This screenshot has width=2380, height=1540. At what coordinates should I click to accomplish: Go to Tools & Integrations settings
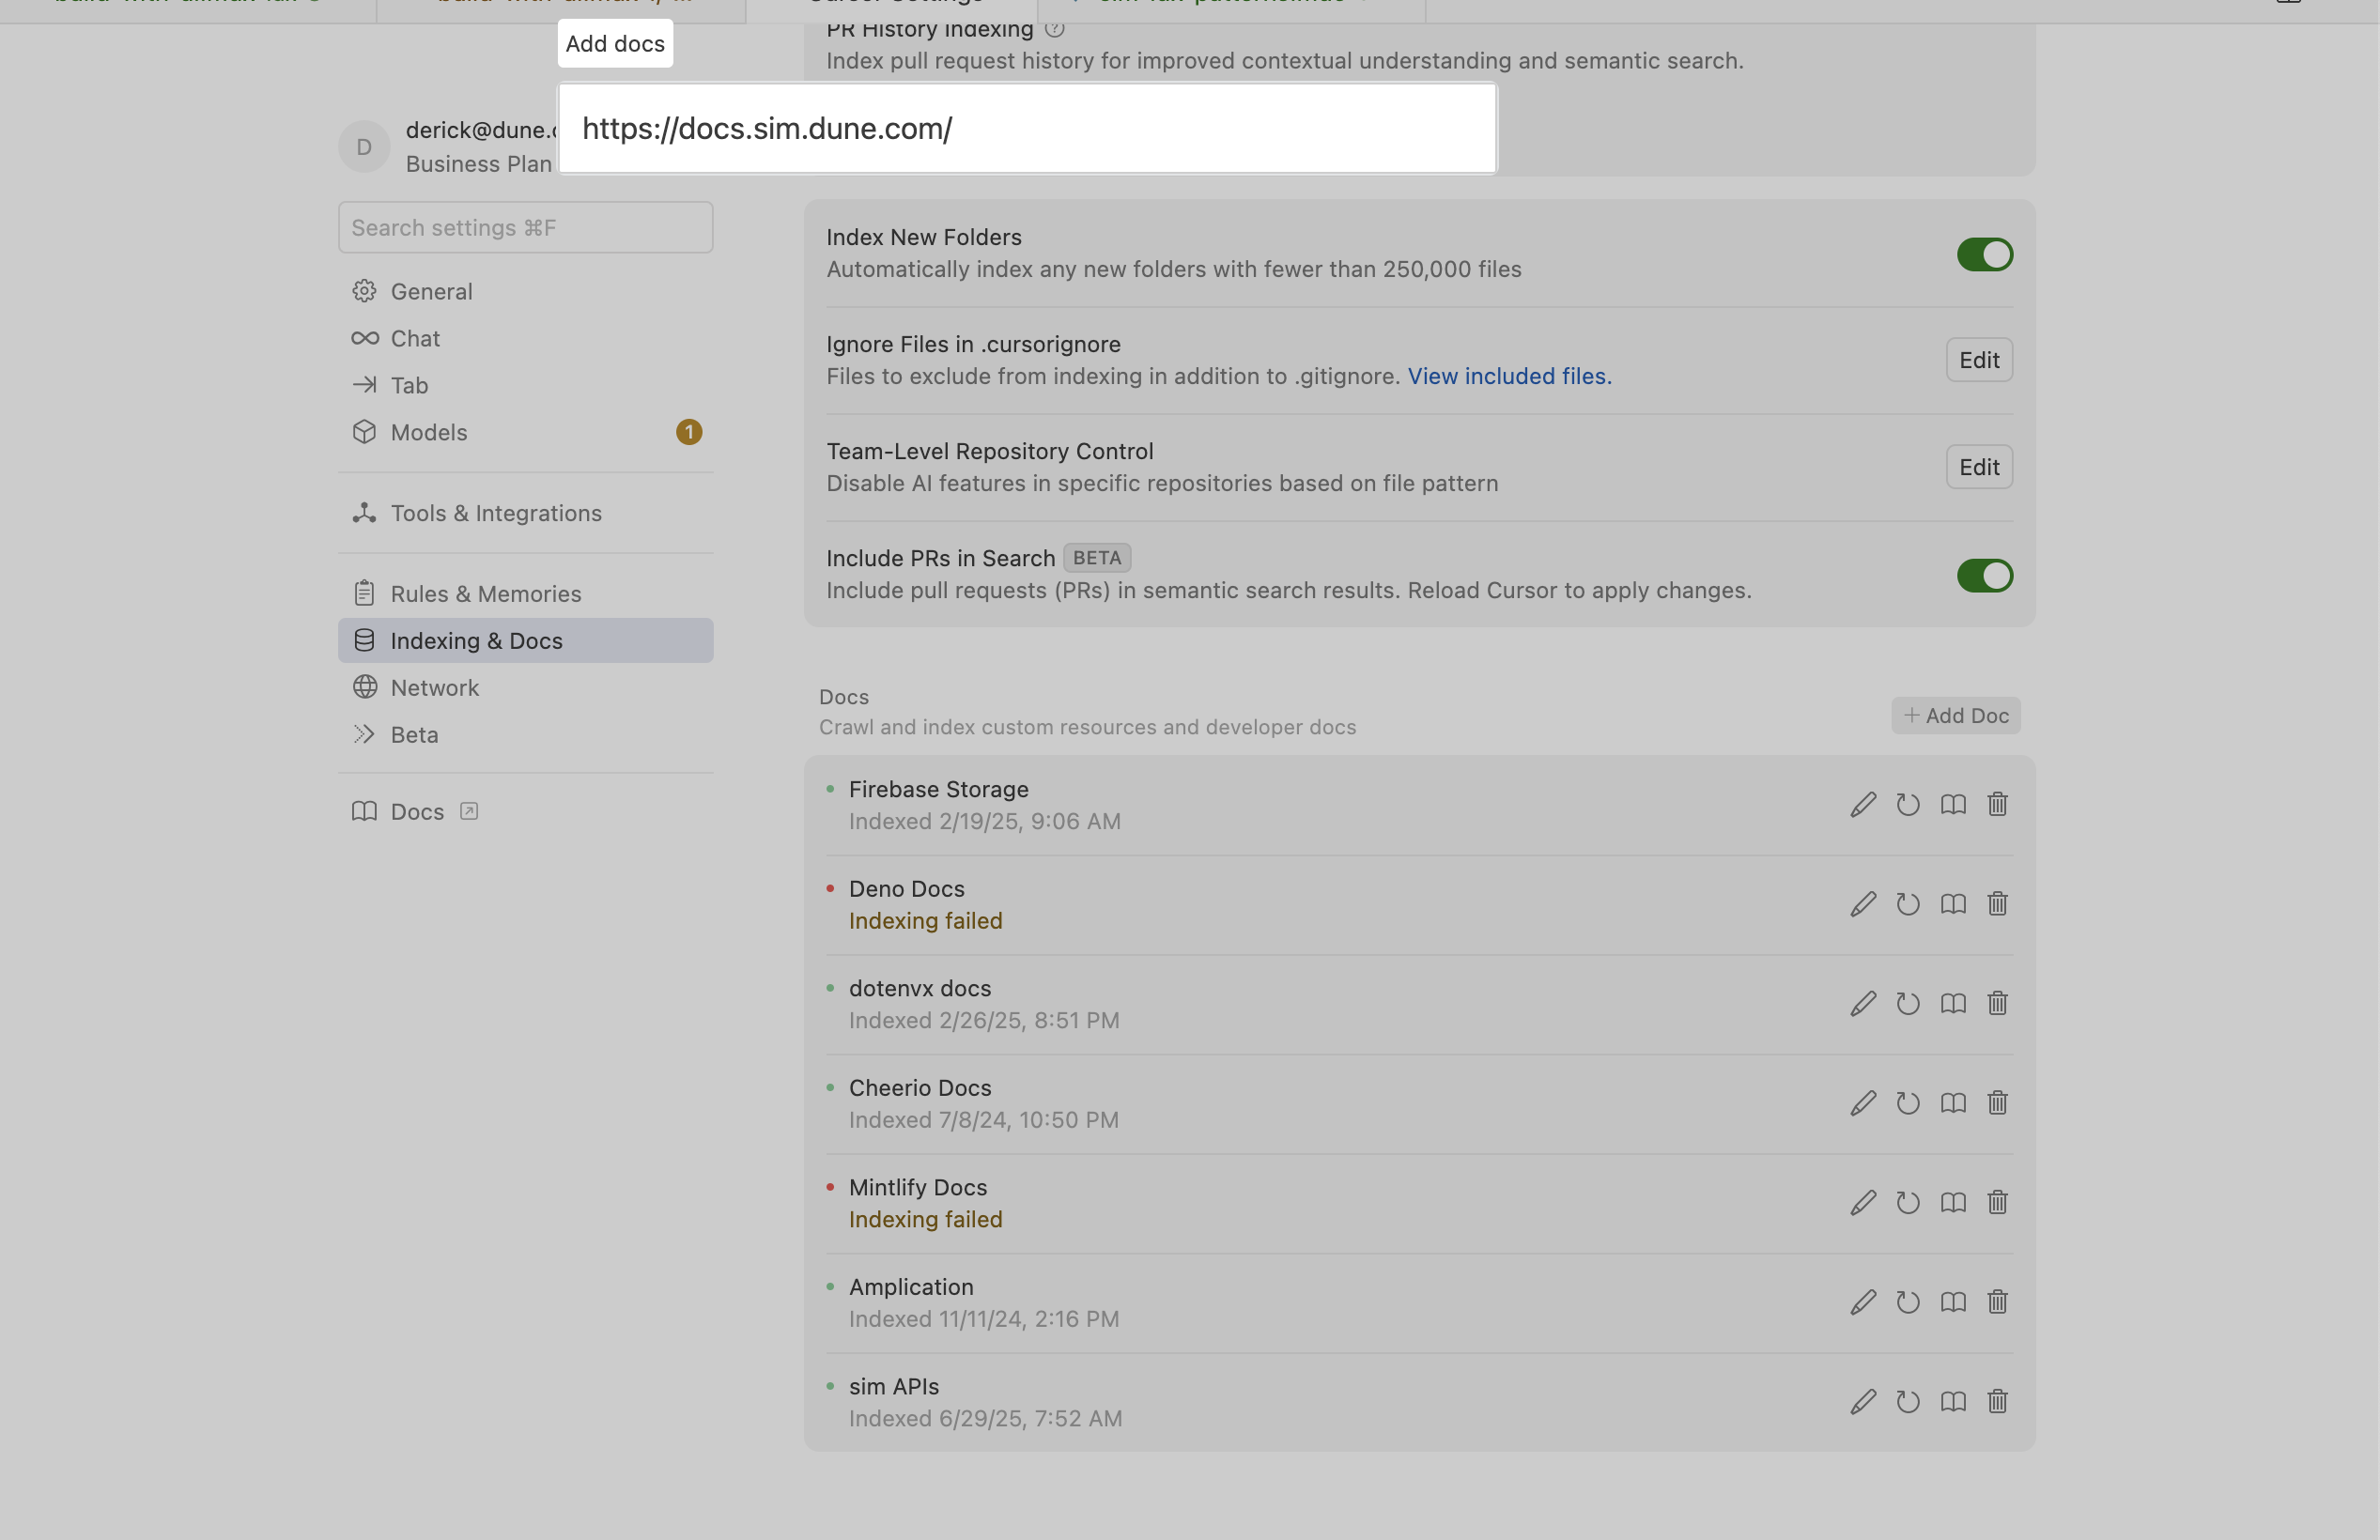[496, 513]
